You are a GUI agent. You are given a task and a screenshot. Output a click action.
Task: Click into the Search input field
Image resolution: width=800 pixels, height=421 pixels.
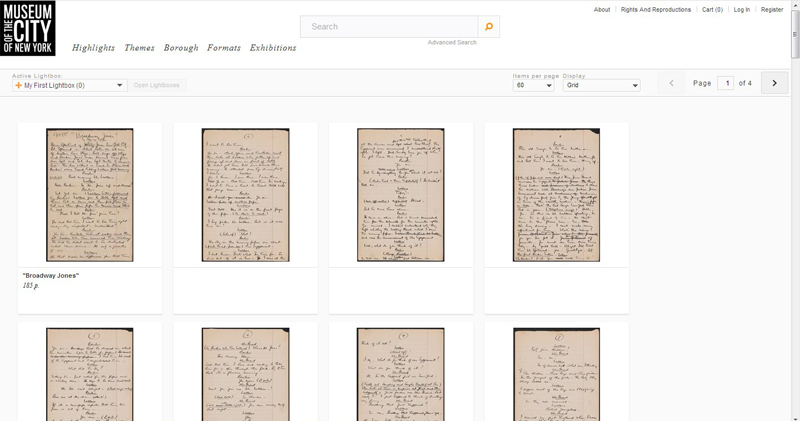pyautogui.click(x=389, y=27)
